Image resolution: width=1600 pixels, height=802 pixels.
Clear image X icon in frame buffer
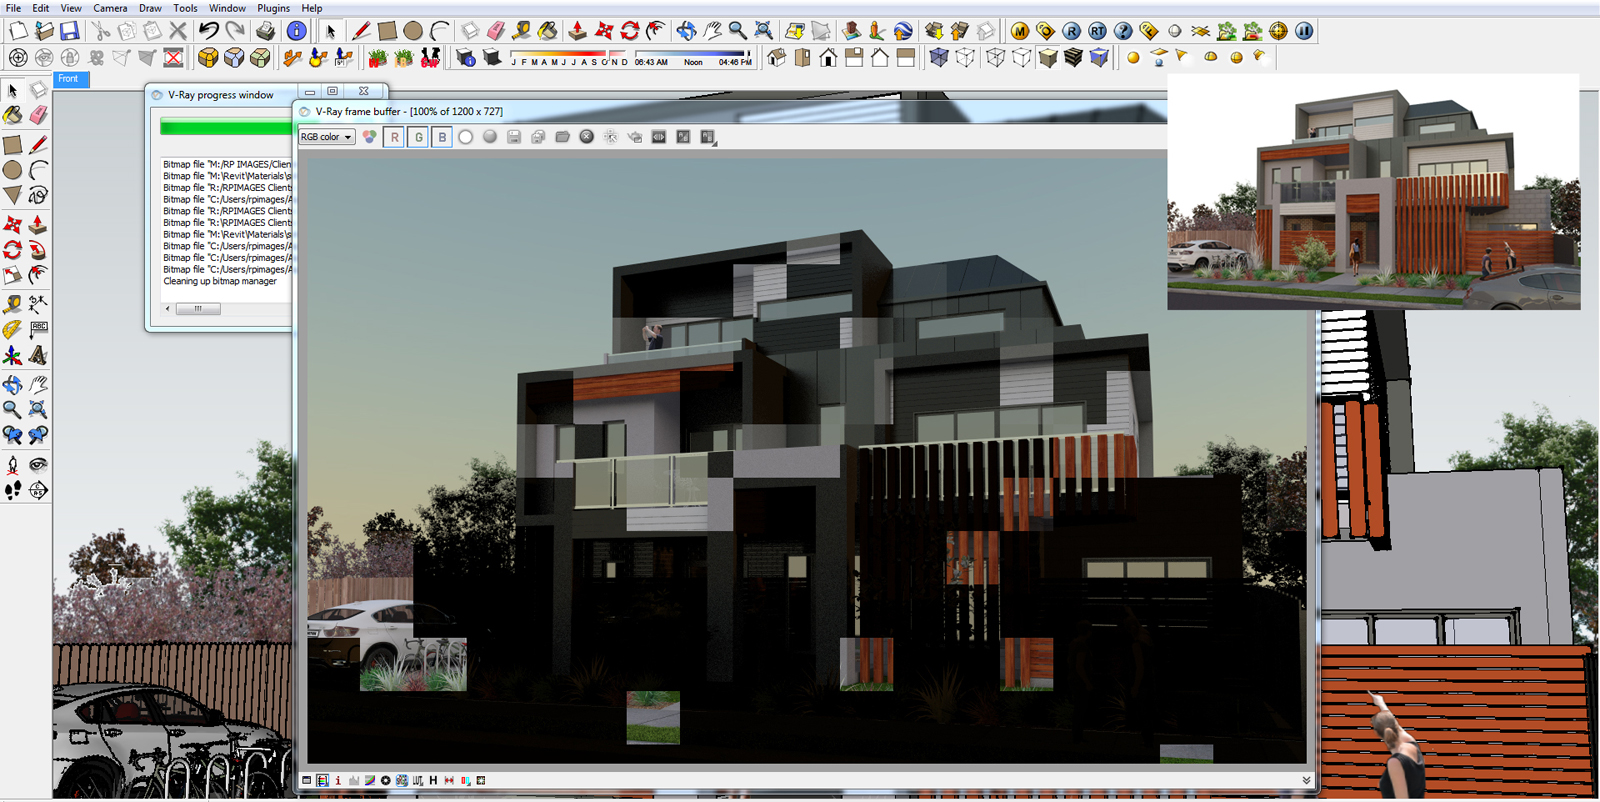tap(587, 137)
